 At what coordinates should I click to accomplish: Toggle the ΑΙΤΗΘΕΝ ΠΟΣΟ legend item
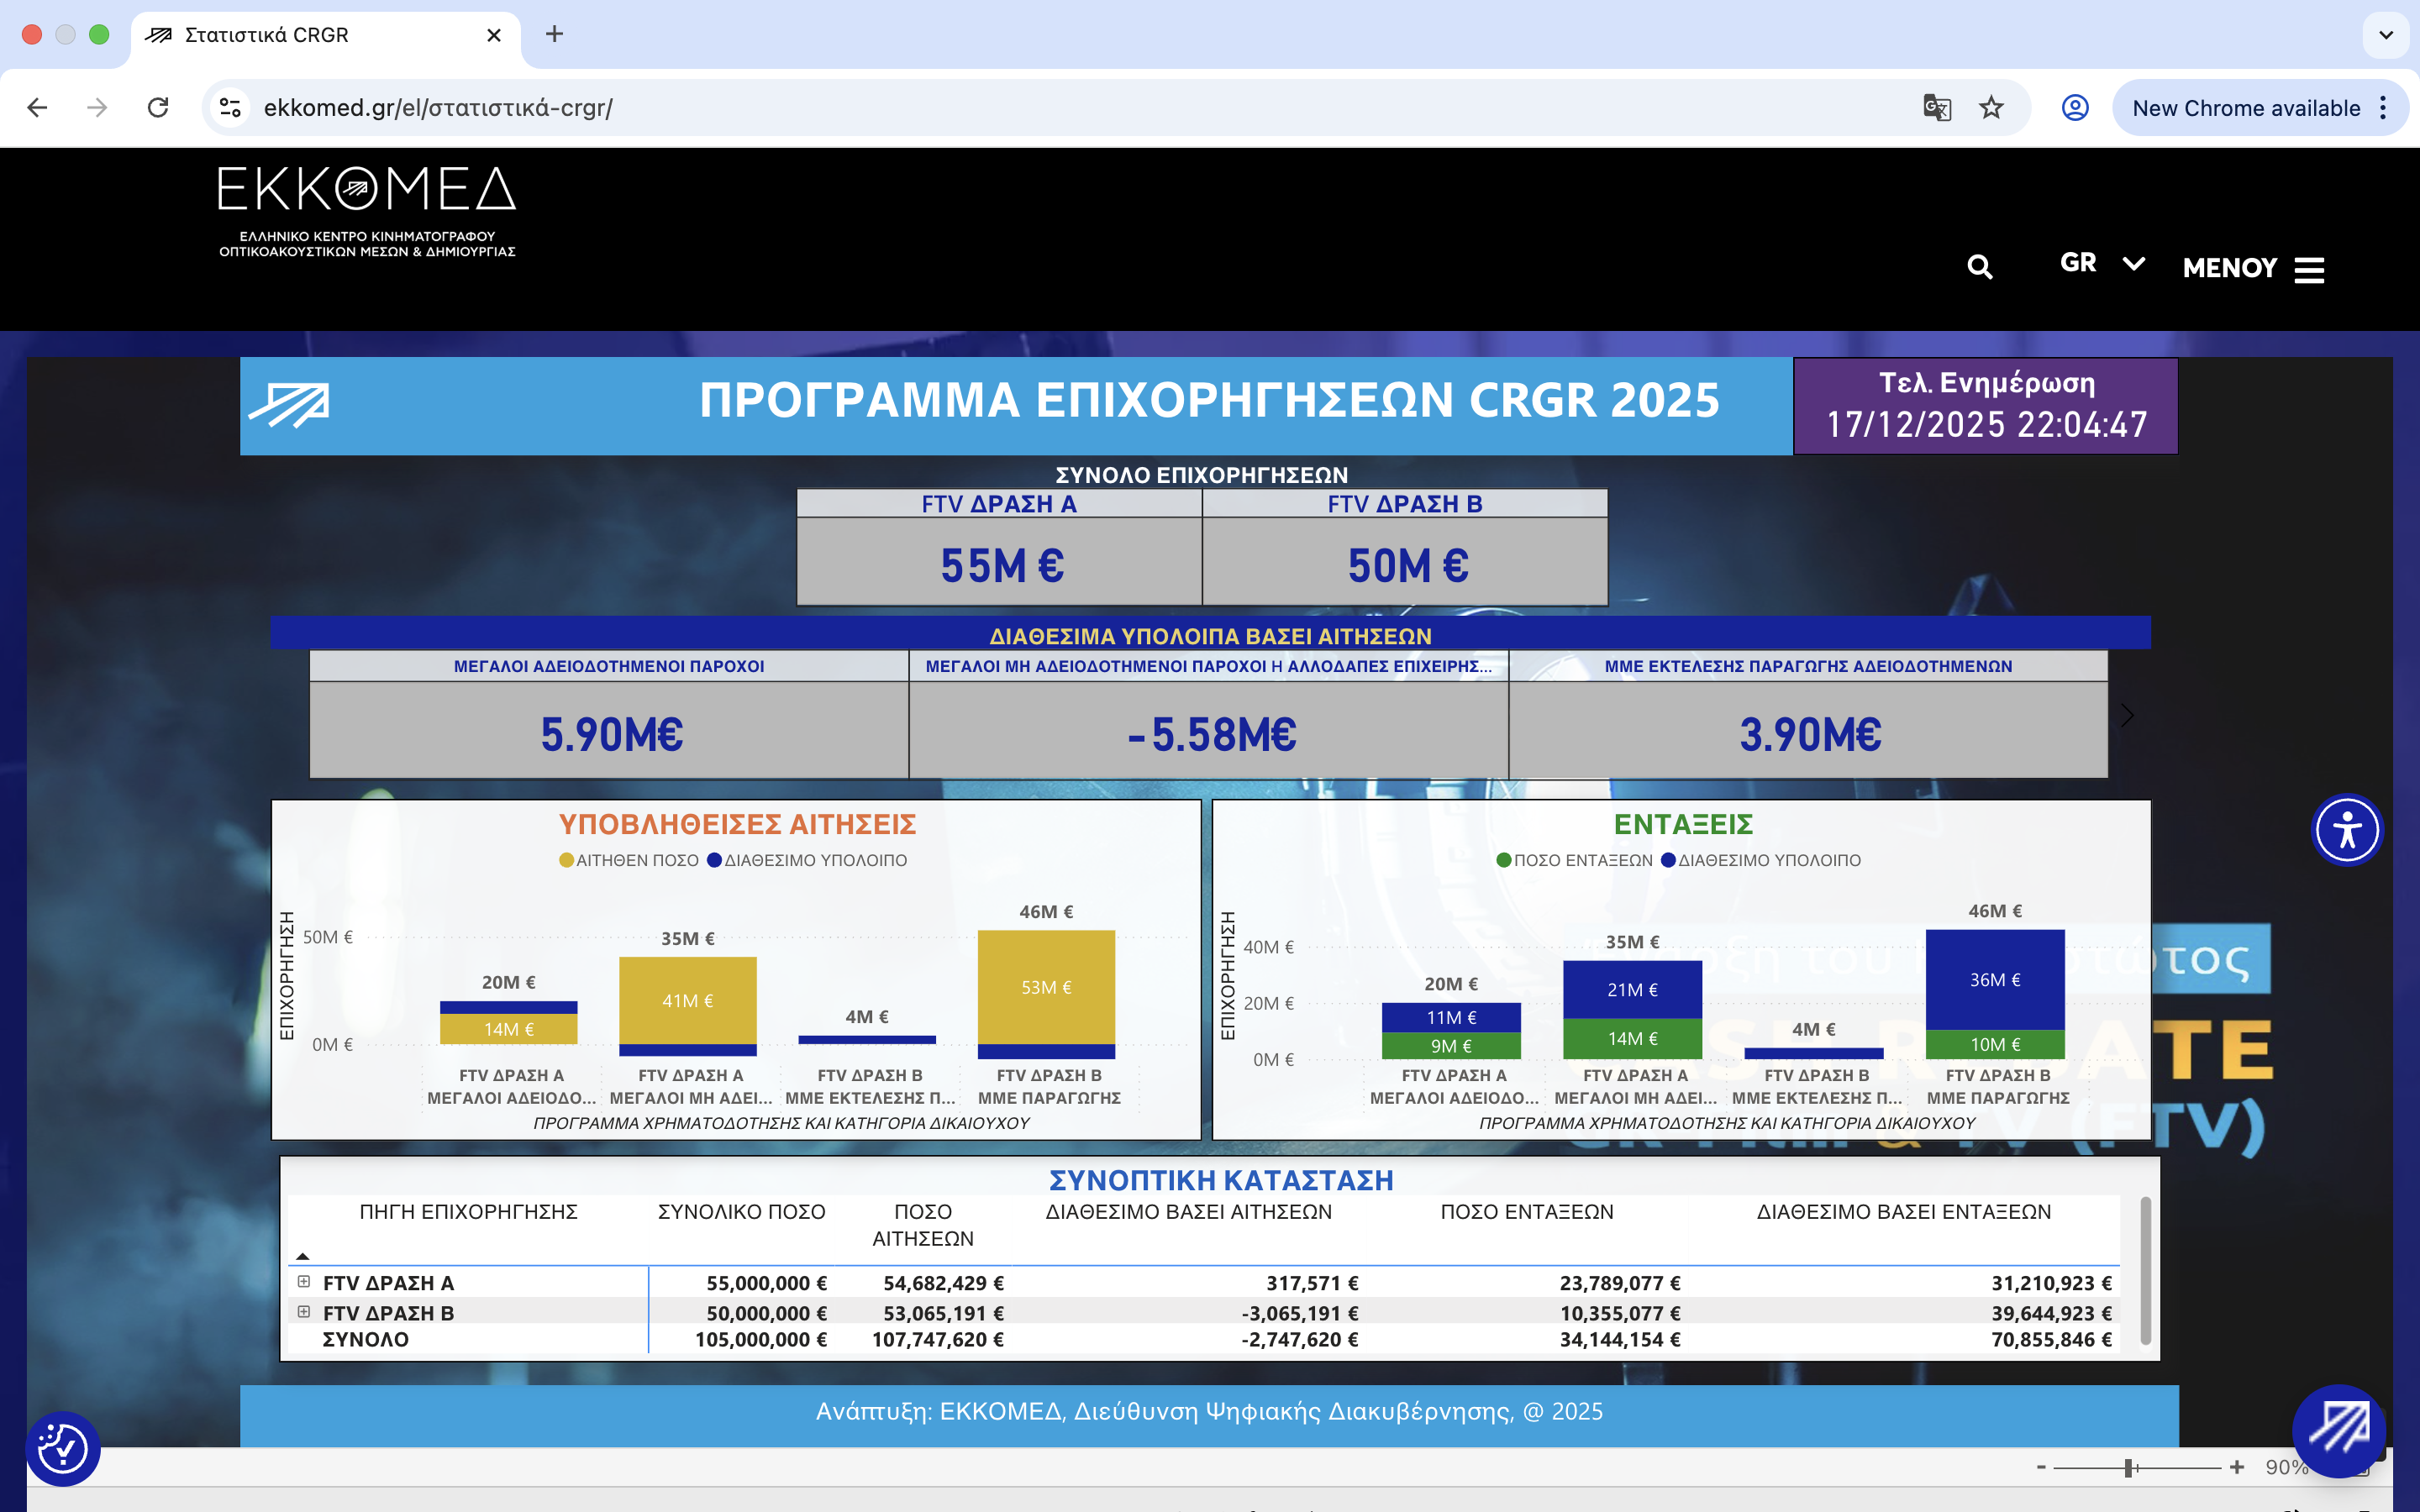coord(629,860)
